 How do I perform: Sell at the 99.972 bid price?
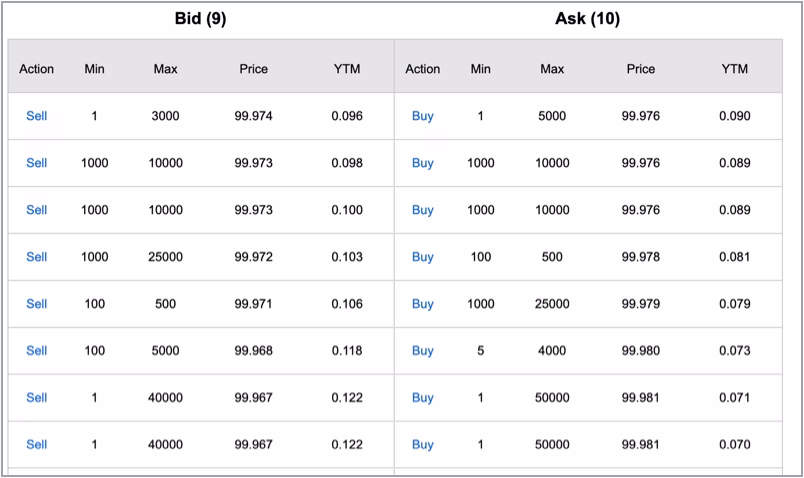[36, 257]
